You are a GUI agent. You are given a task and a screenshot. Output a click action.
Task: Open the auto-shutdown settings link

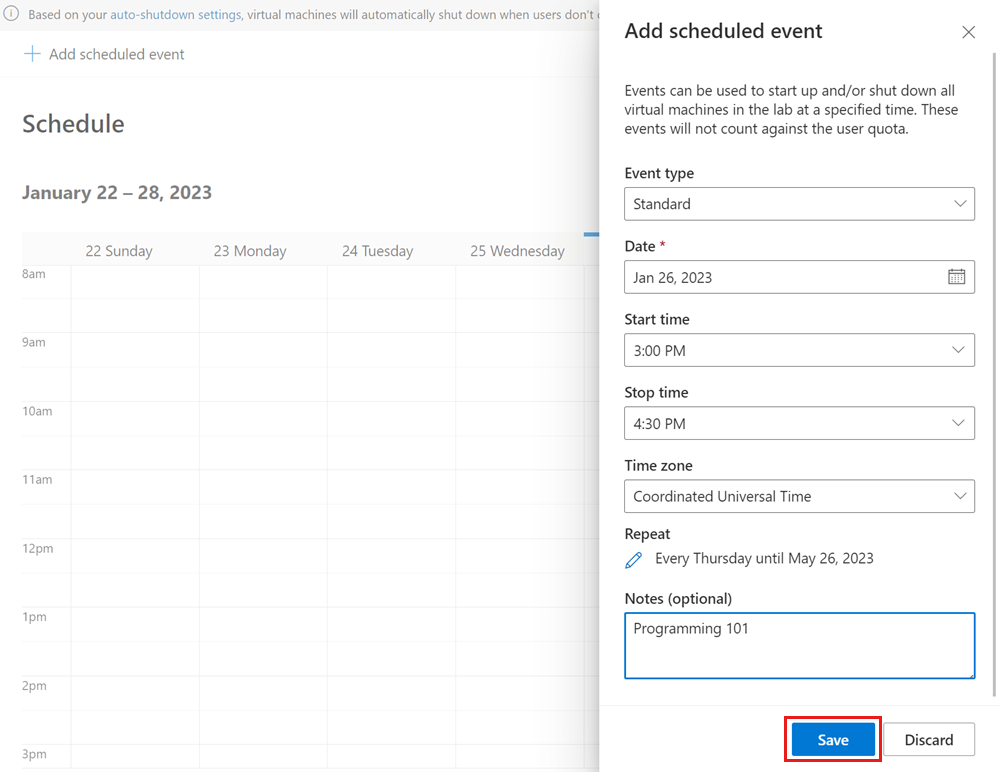(x=176, y=15)
